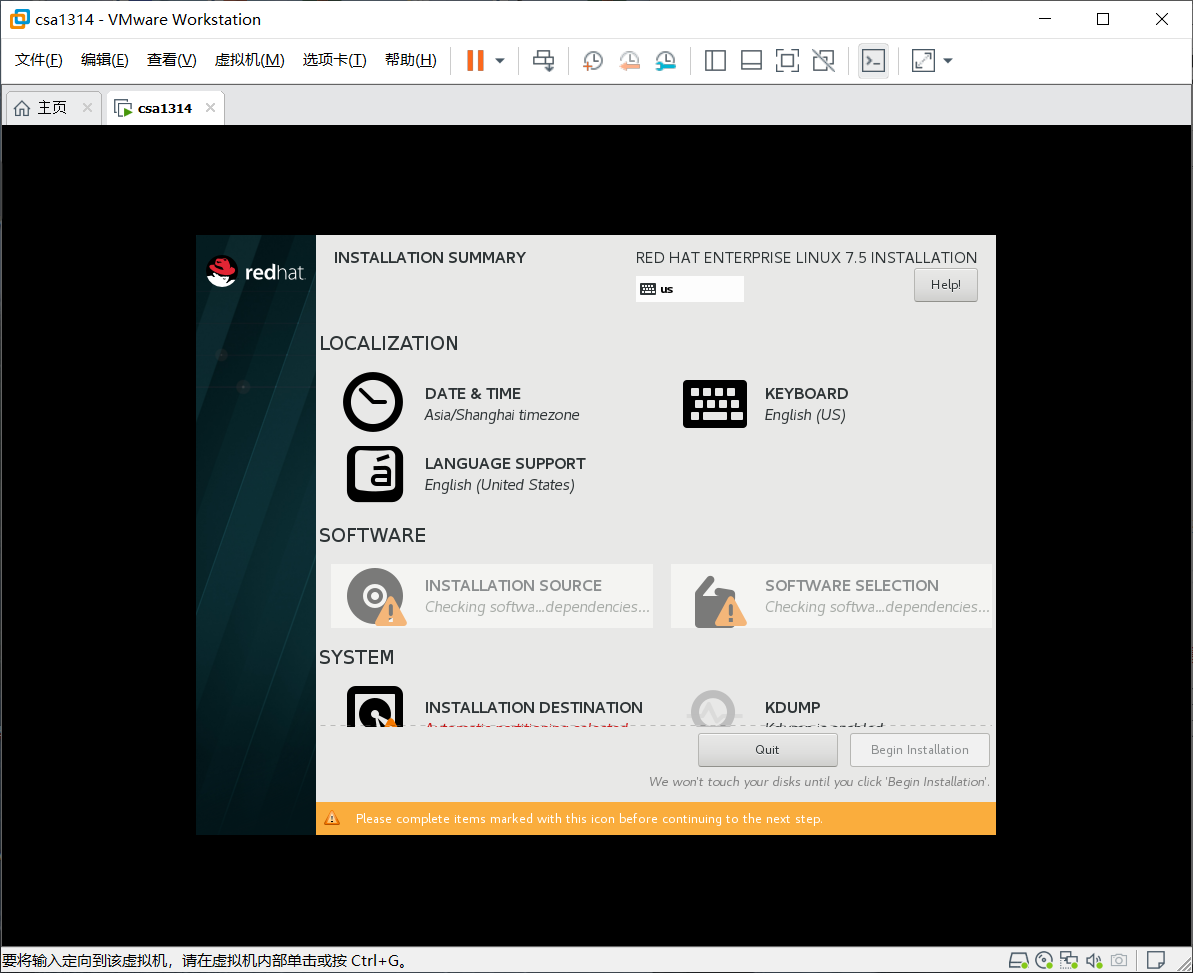Open the Software Selection package icon
The image size is (1193, 973).
point(720,601)
